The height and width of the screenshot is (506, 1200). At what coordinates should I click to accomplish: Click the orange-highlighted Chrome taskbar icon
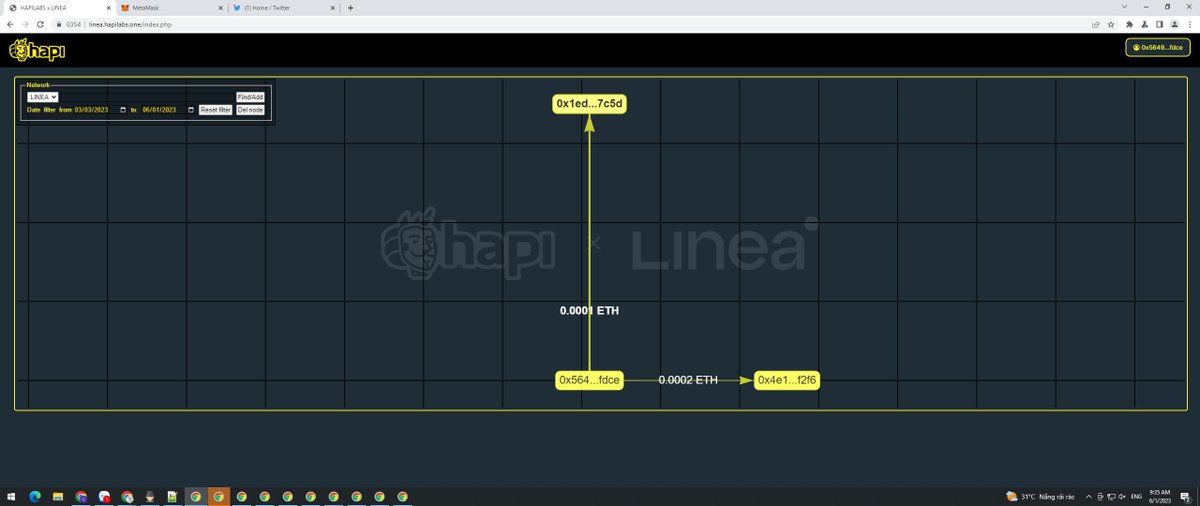(x=219, y=496)
